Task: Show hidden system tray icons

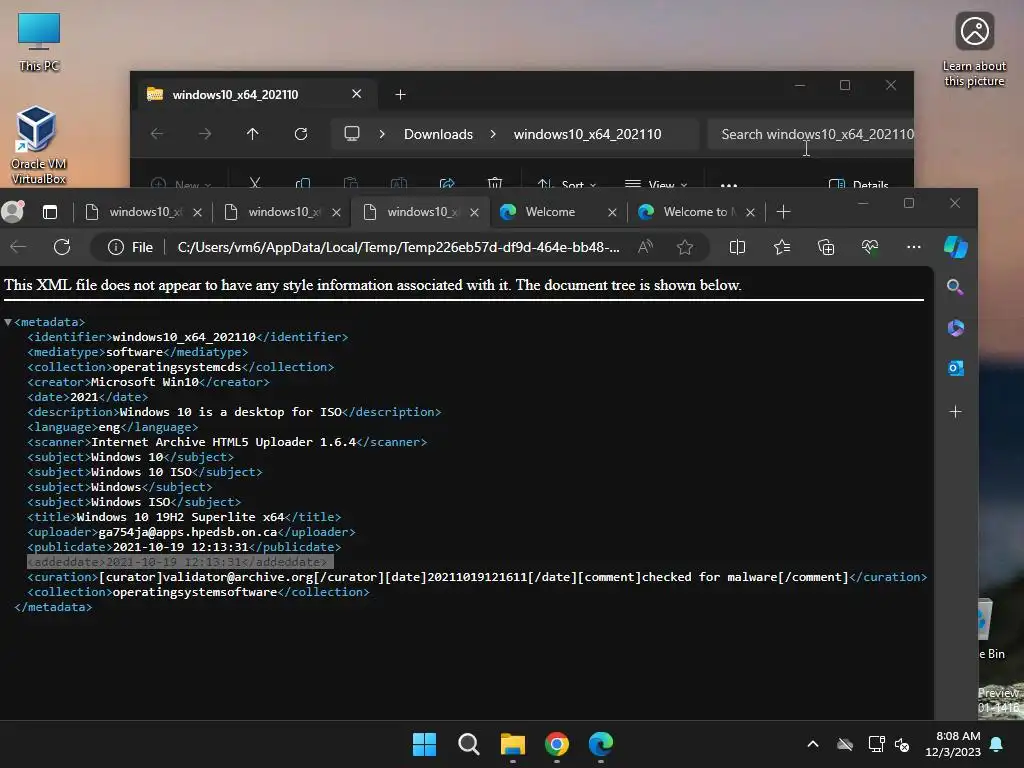Action: tap(813, 744)
